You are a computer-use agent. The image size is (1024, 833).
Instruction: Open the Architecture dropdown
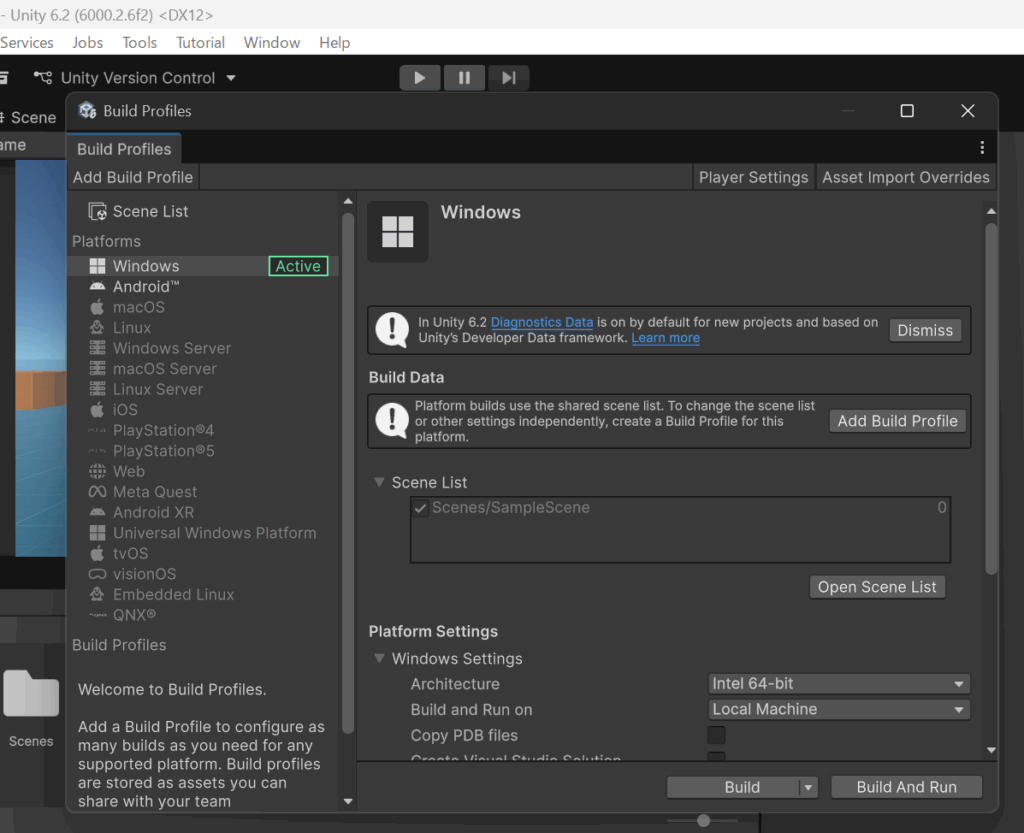point(836,684)
